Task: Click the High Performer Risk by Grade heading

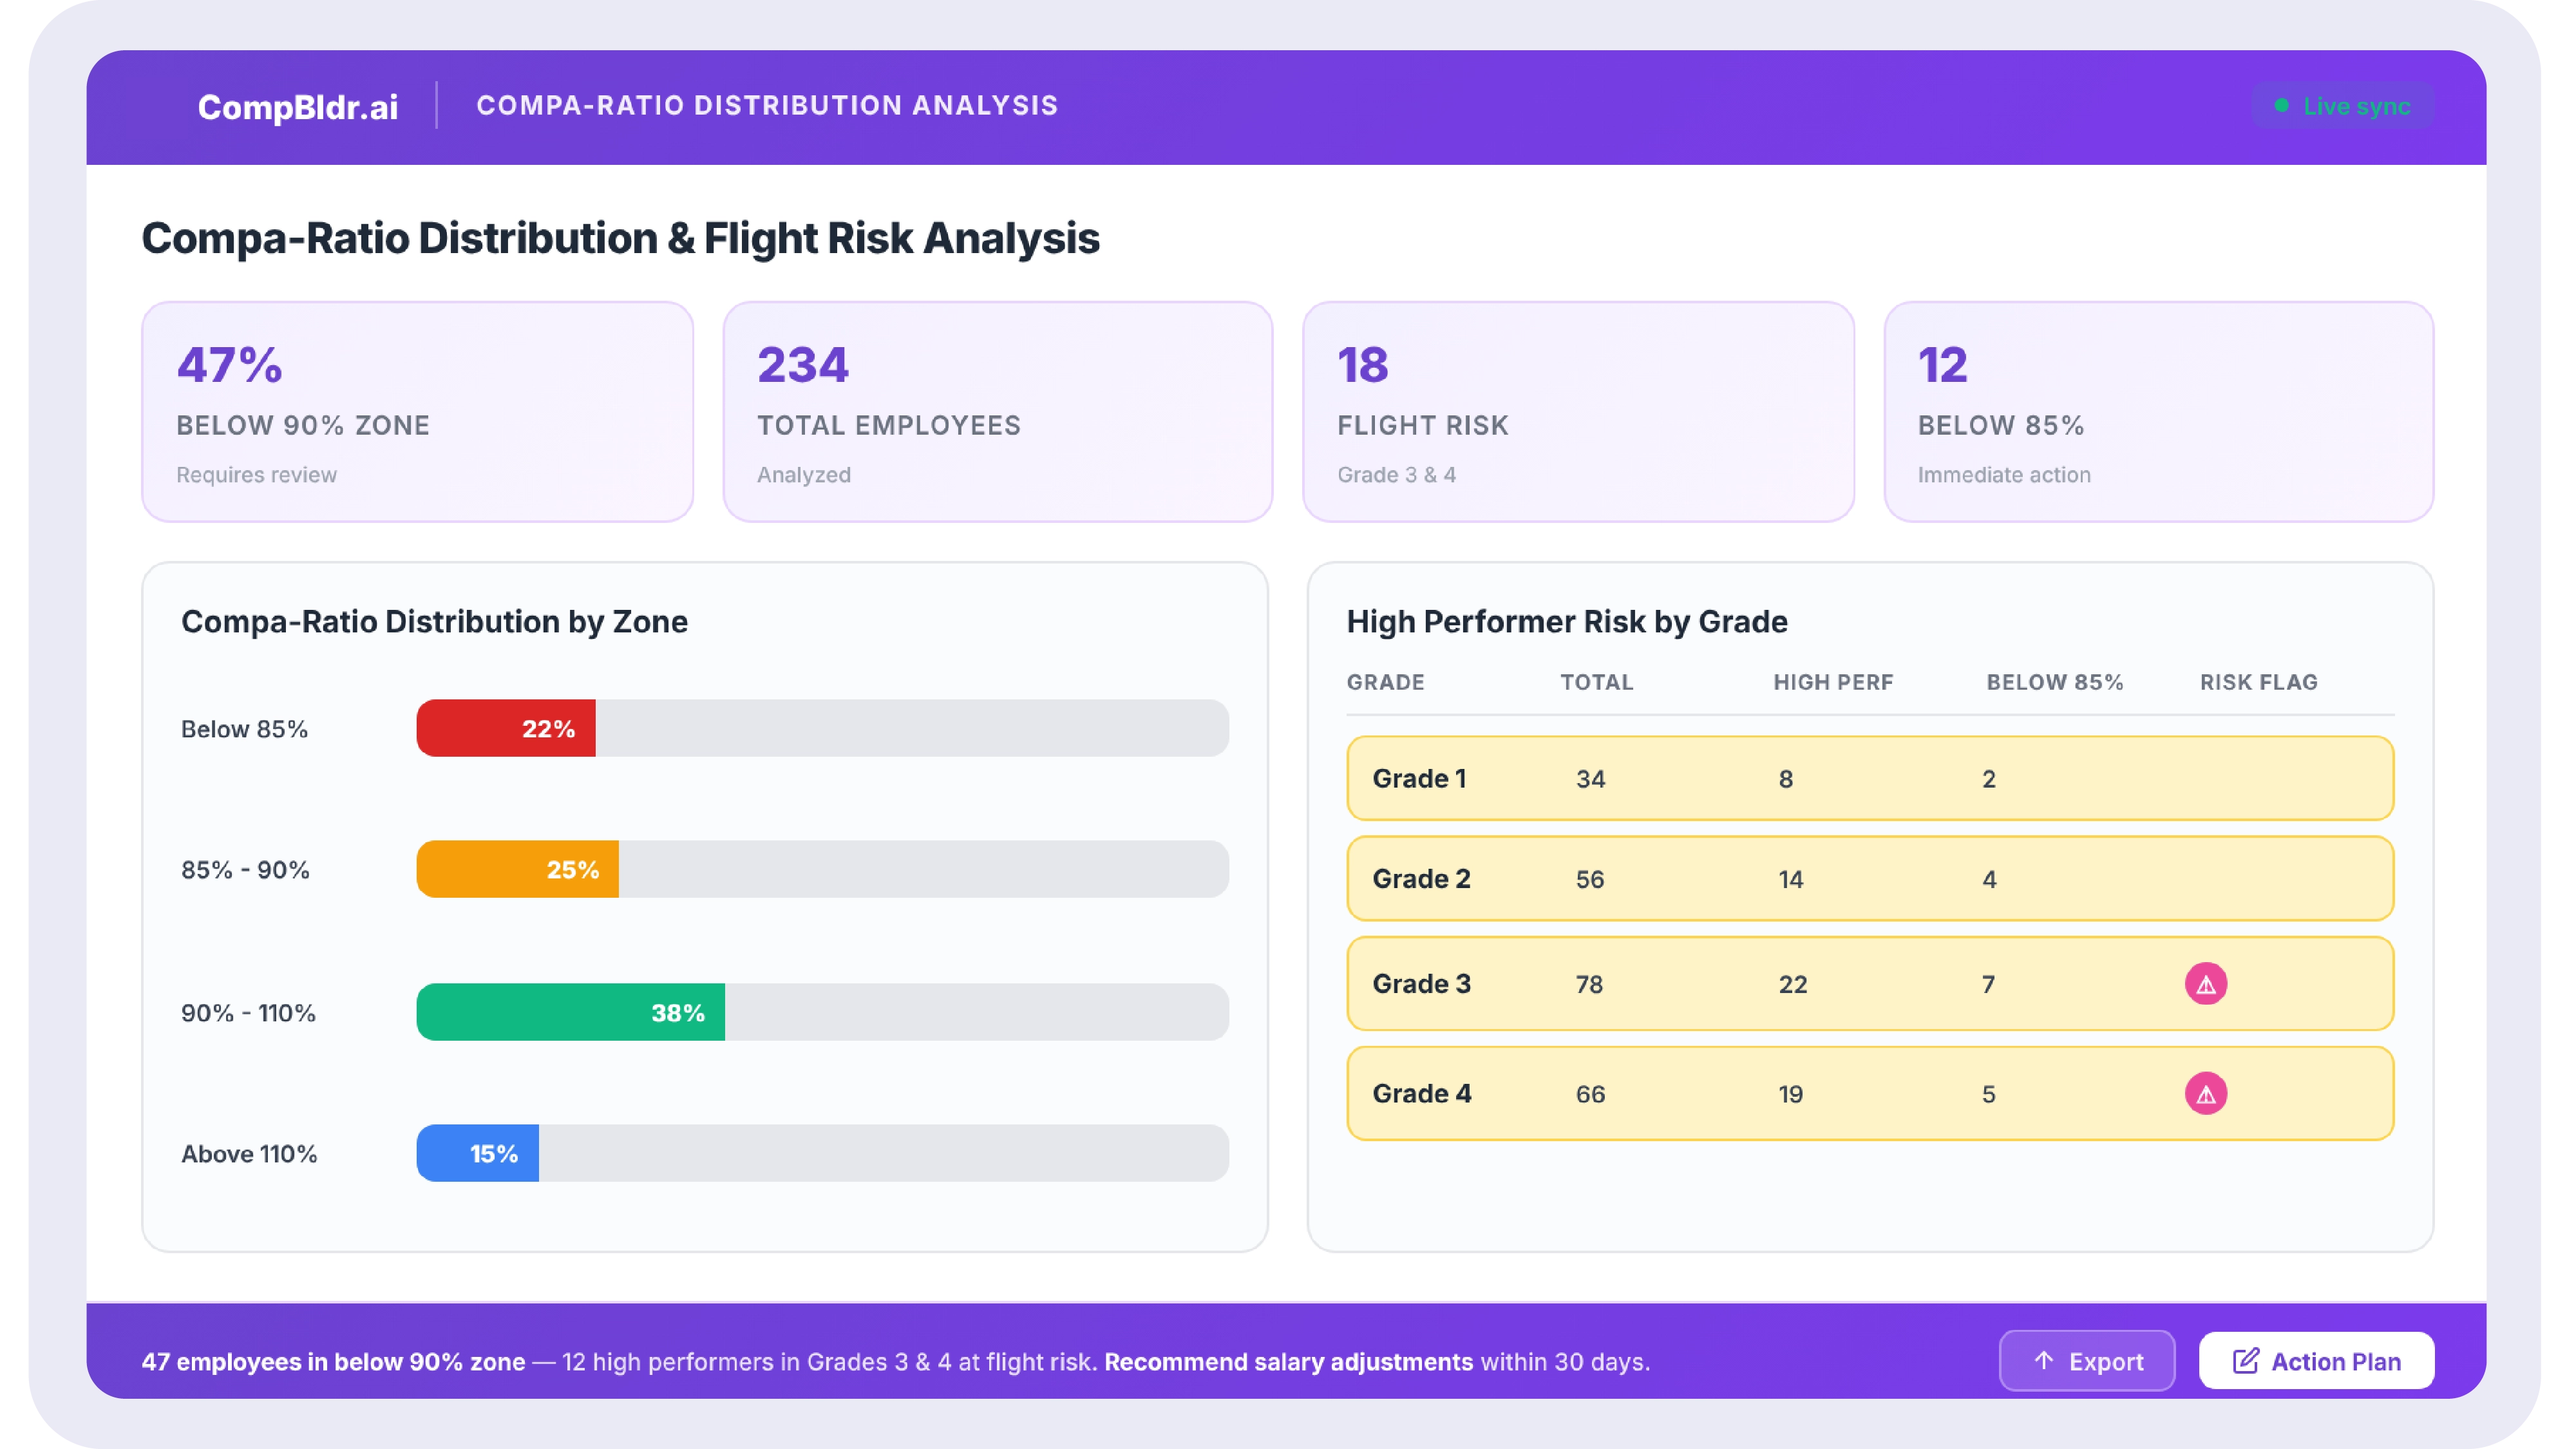Action: (1566, 621)
